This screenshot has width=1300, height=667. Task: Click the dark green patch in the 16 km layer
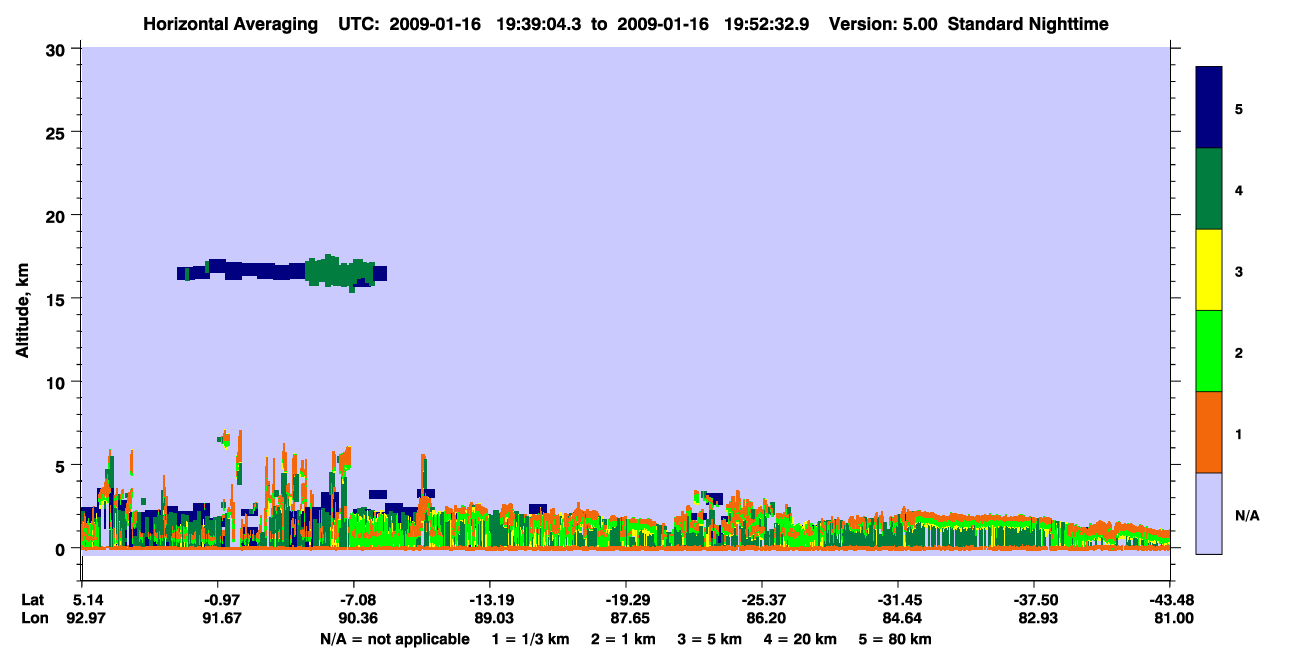tap(340, 272)
